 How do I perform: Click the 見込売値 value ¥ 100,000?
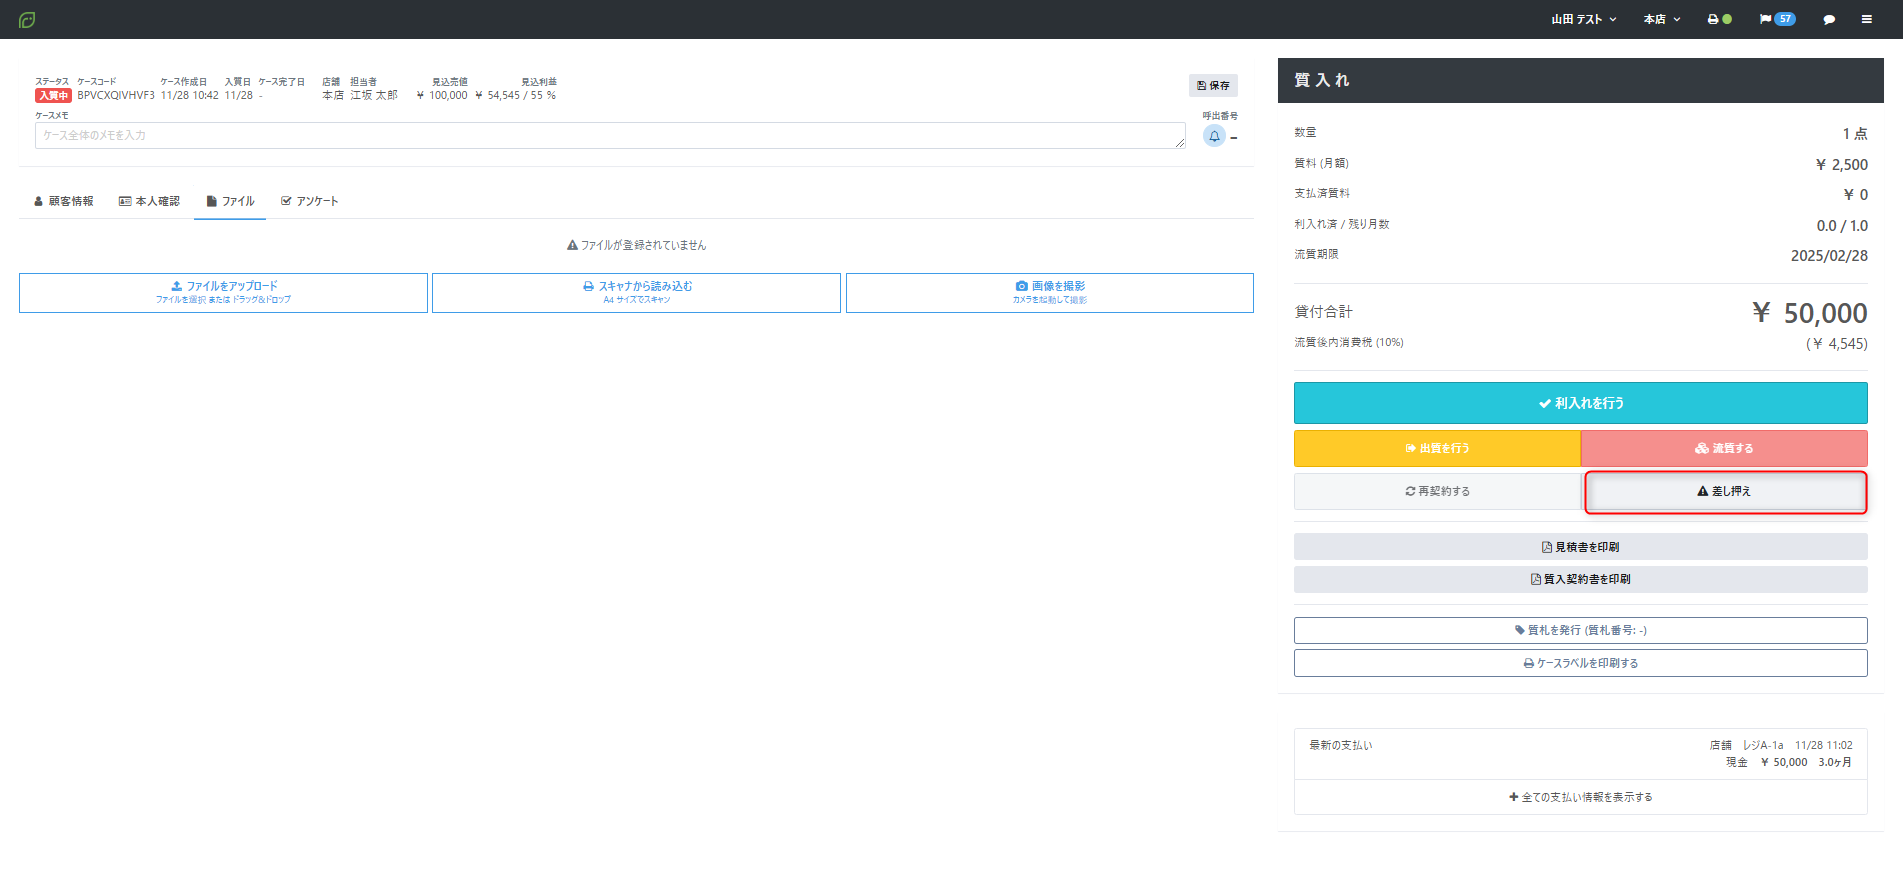(x=442, y=96)
